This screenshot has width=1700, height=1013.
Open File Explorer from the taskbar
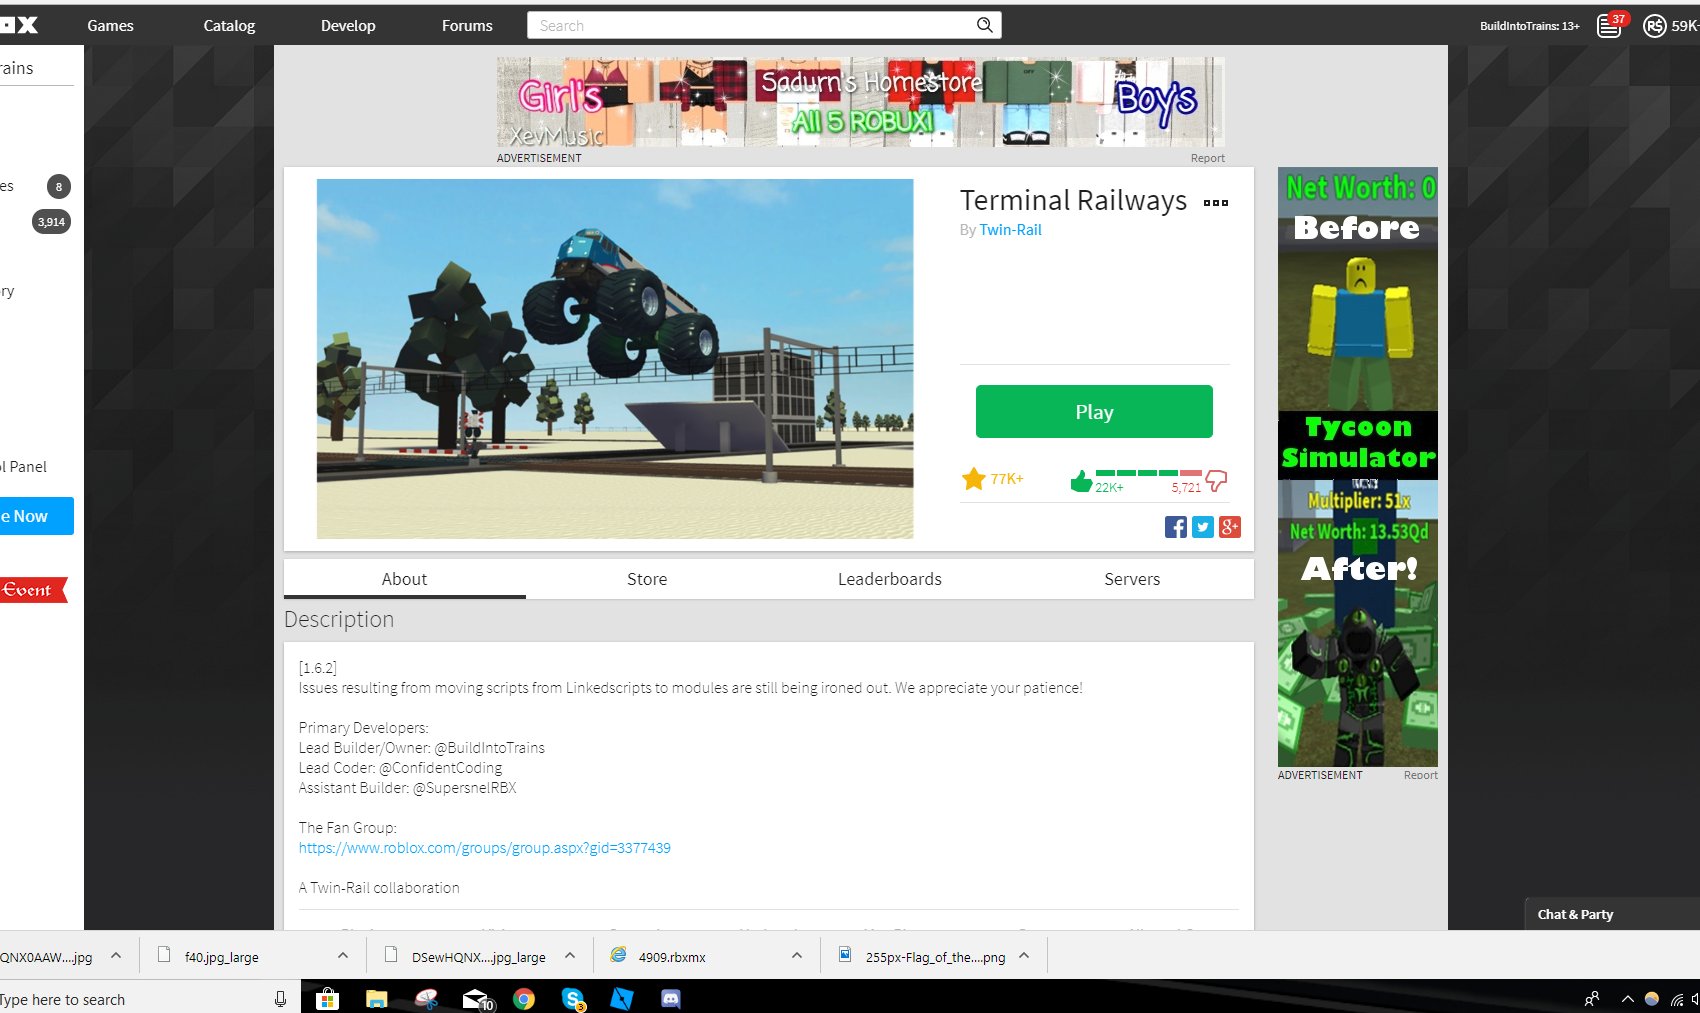376,998
